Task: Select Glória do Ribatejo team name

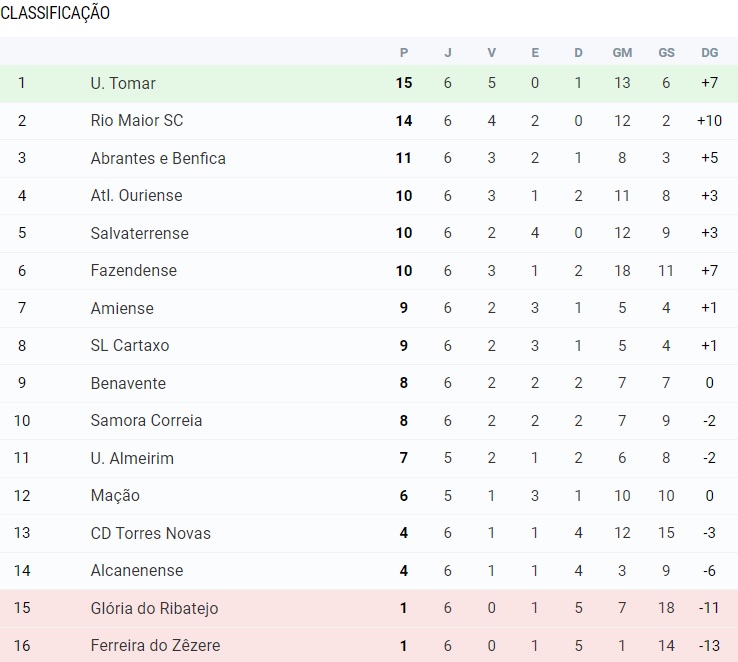Action: pos(154,608)
